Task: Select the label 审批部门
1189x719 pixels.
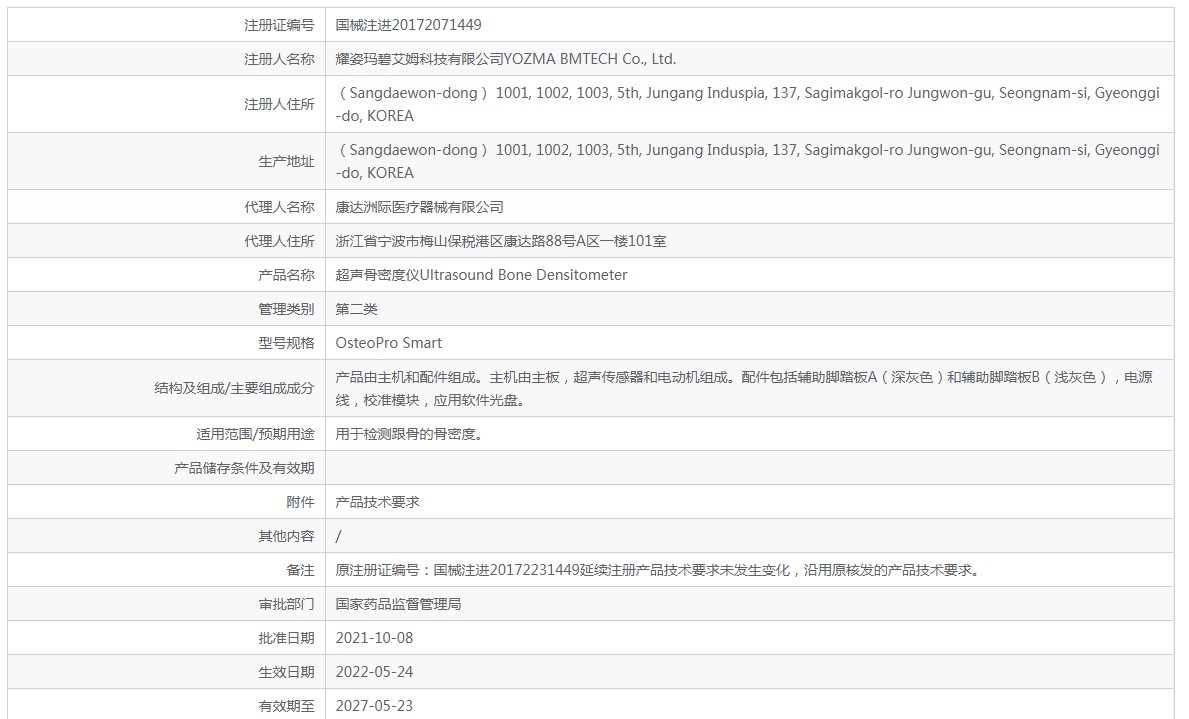Action: pos(286,604)
